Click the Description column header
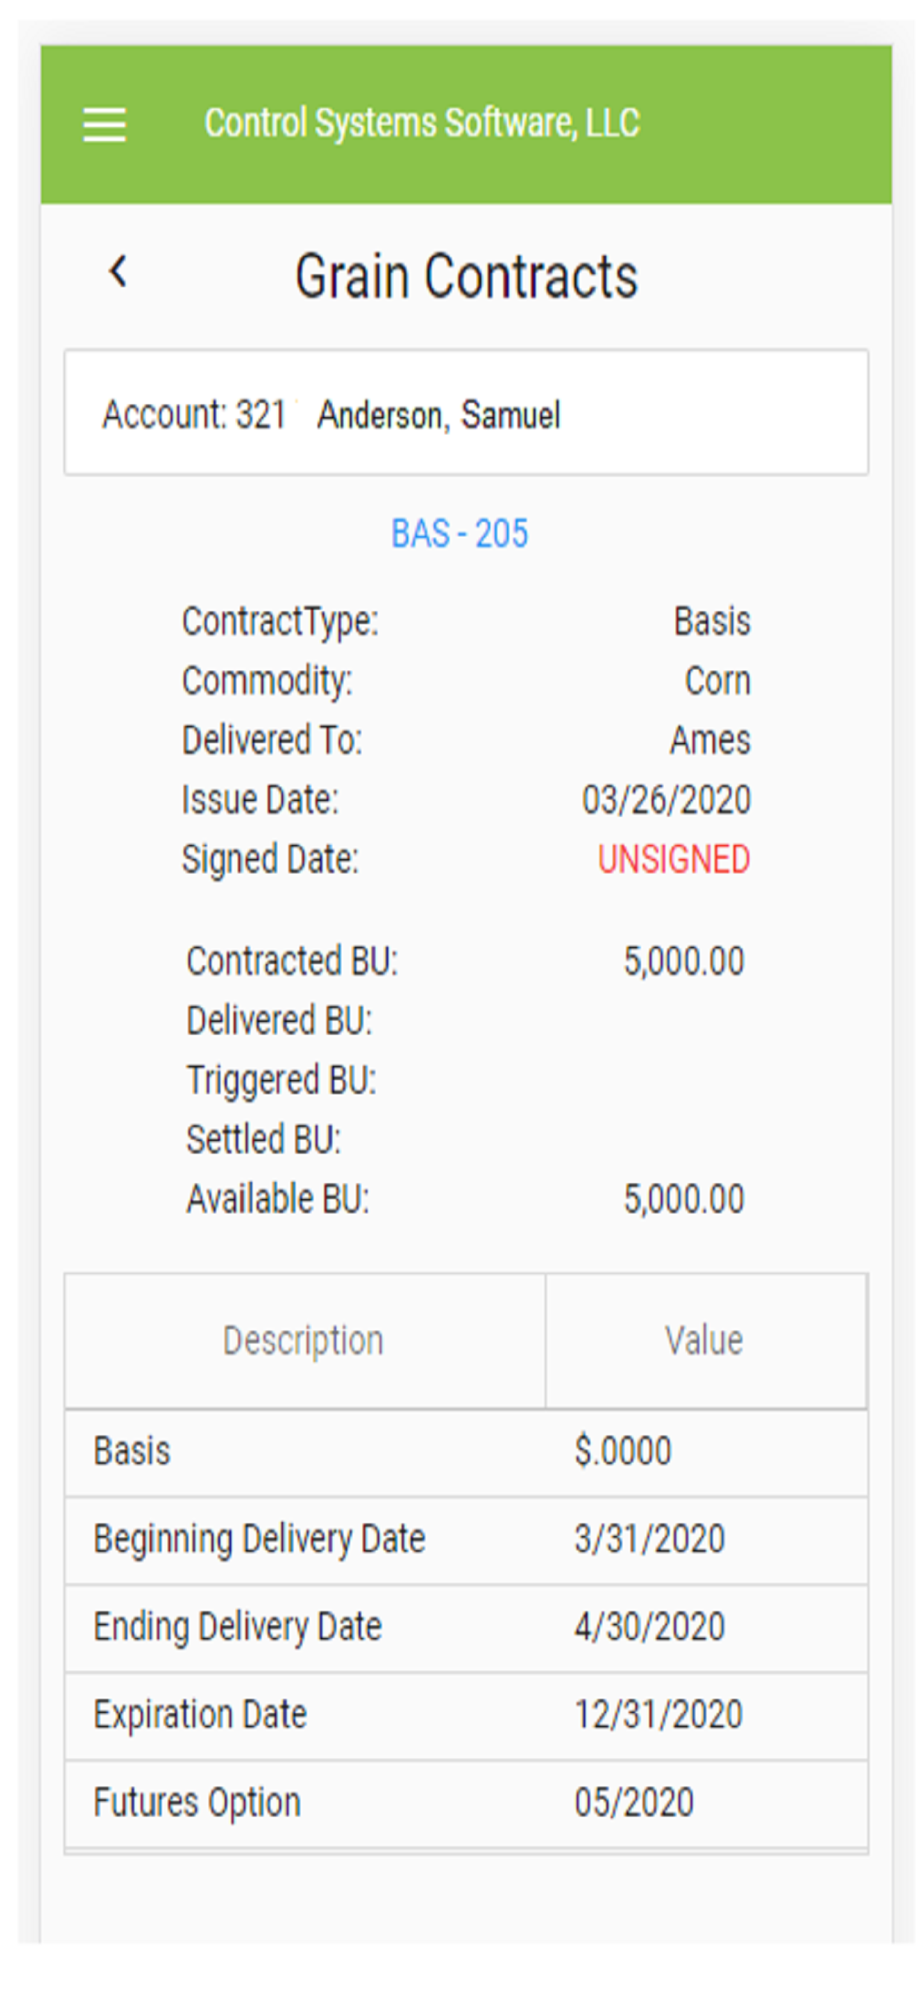The height and width of the screenshot is (2000, 924). click(x=303, y=1340)
